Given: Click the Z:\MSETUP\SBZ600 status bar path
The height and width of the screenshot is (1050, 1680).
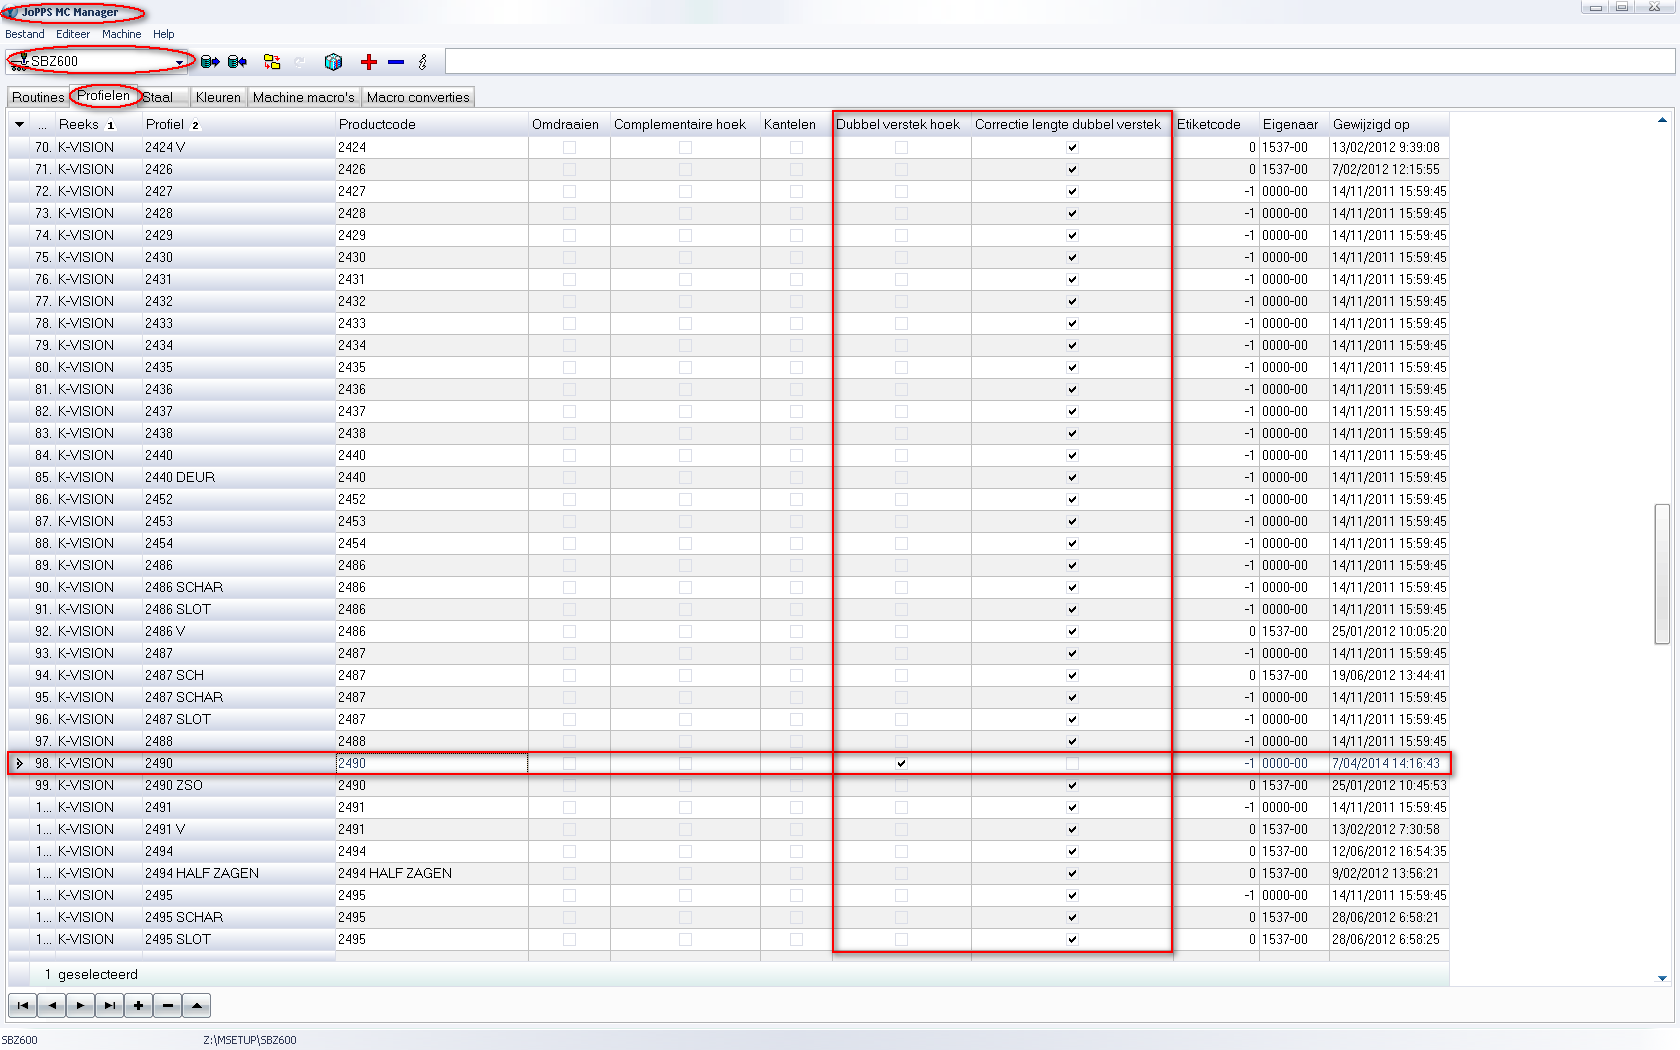Looking at the screenshot, I should (250, 1040).
